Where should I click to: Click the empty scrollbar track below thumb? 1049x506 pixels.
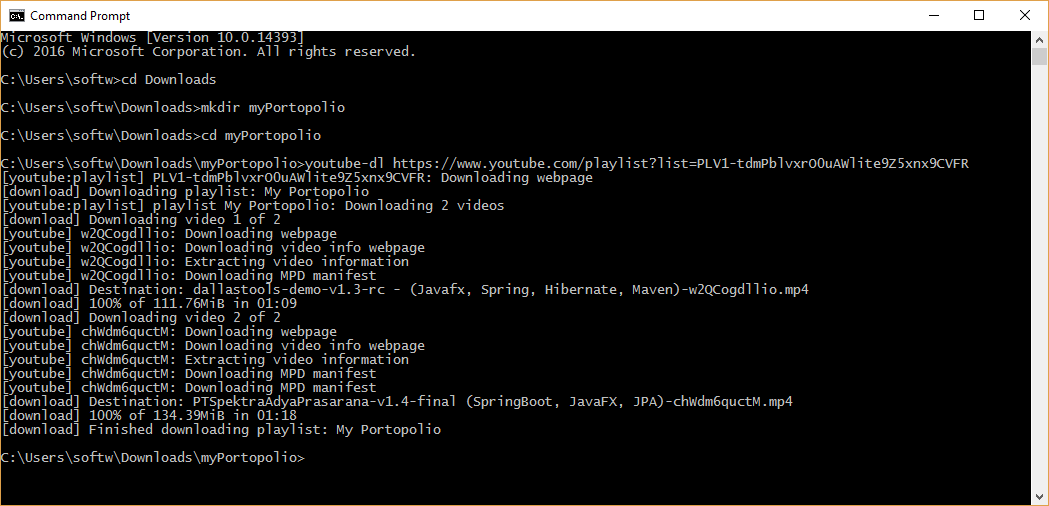click(1039, 268)
